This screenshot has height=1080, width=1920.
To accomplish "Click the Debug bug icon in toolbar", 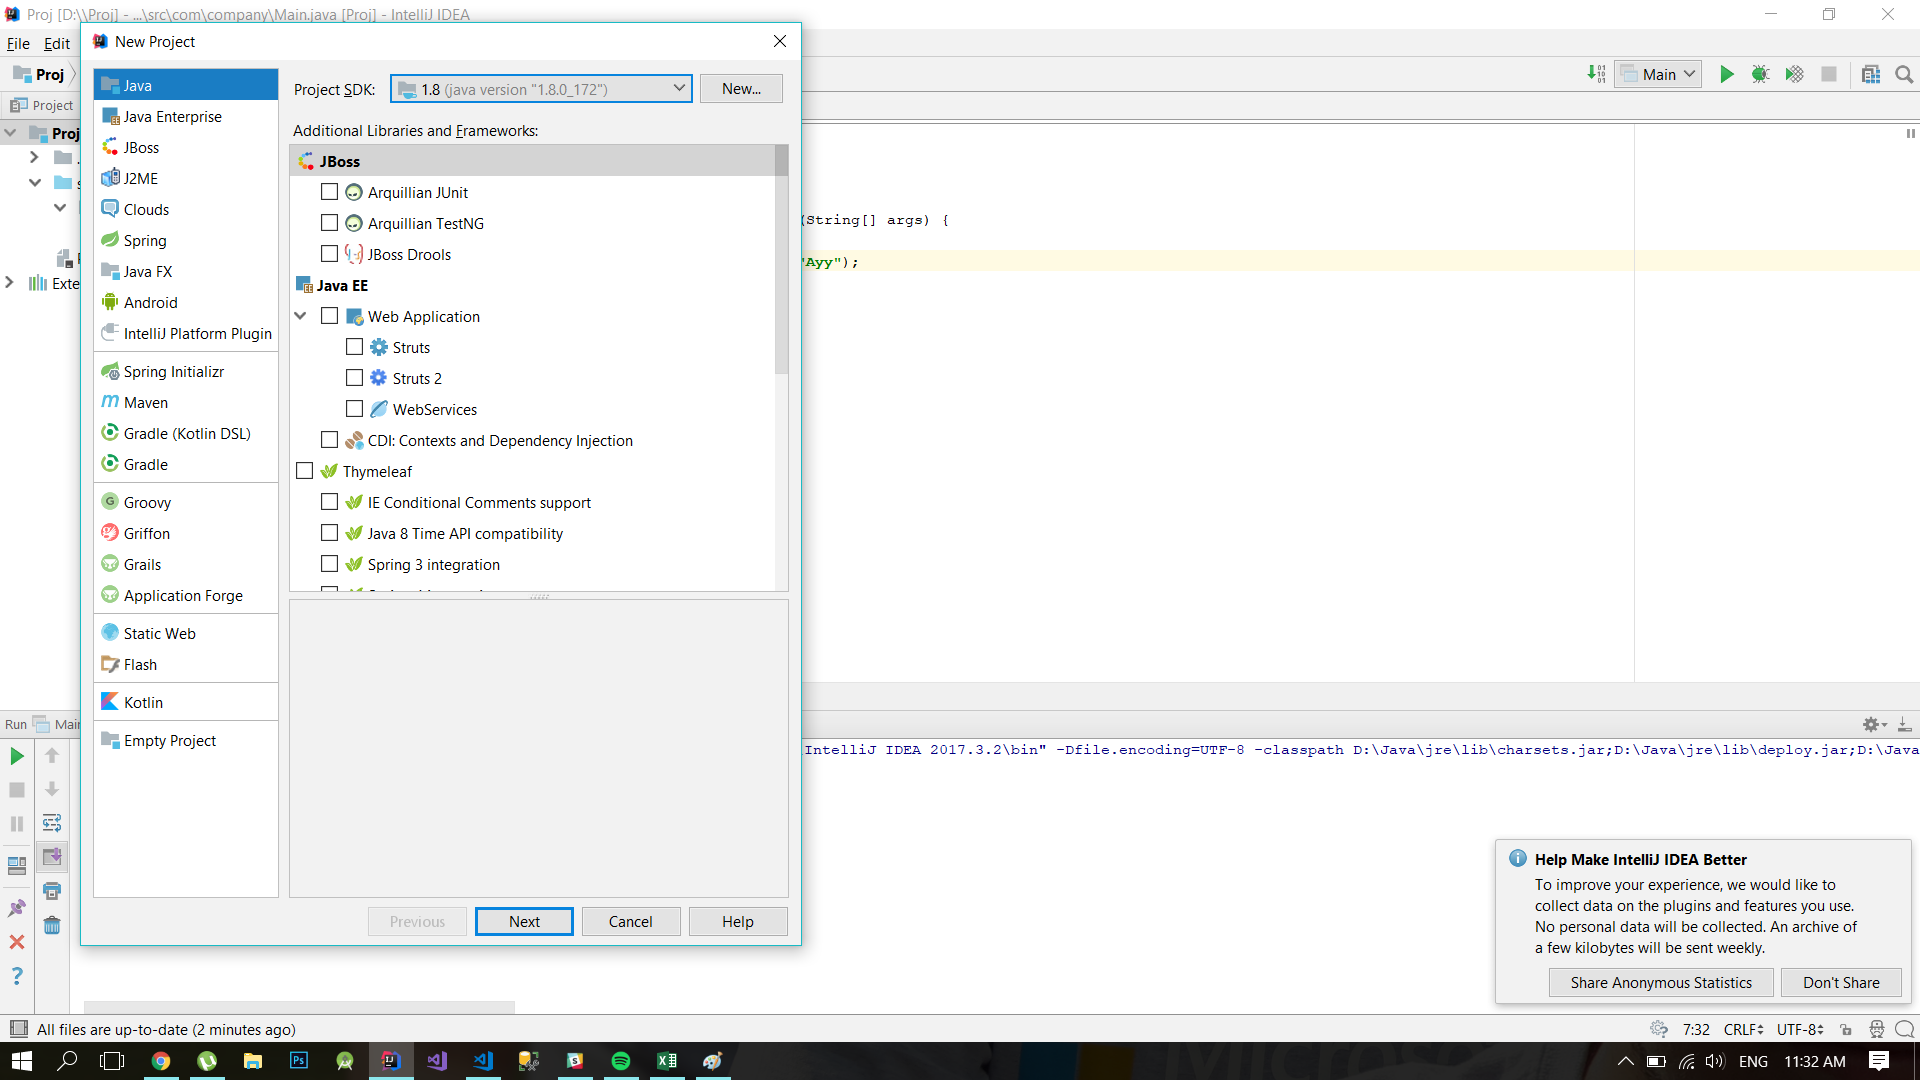I will pos(1760,74).
